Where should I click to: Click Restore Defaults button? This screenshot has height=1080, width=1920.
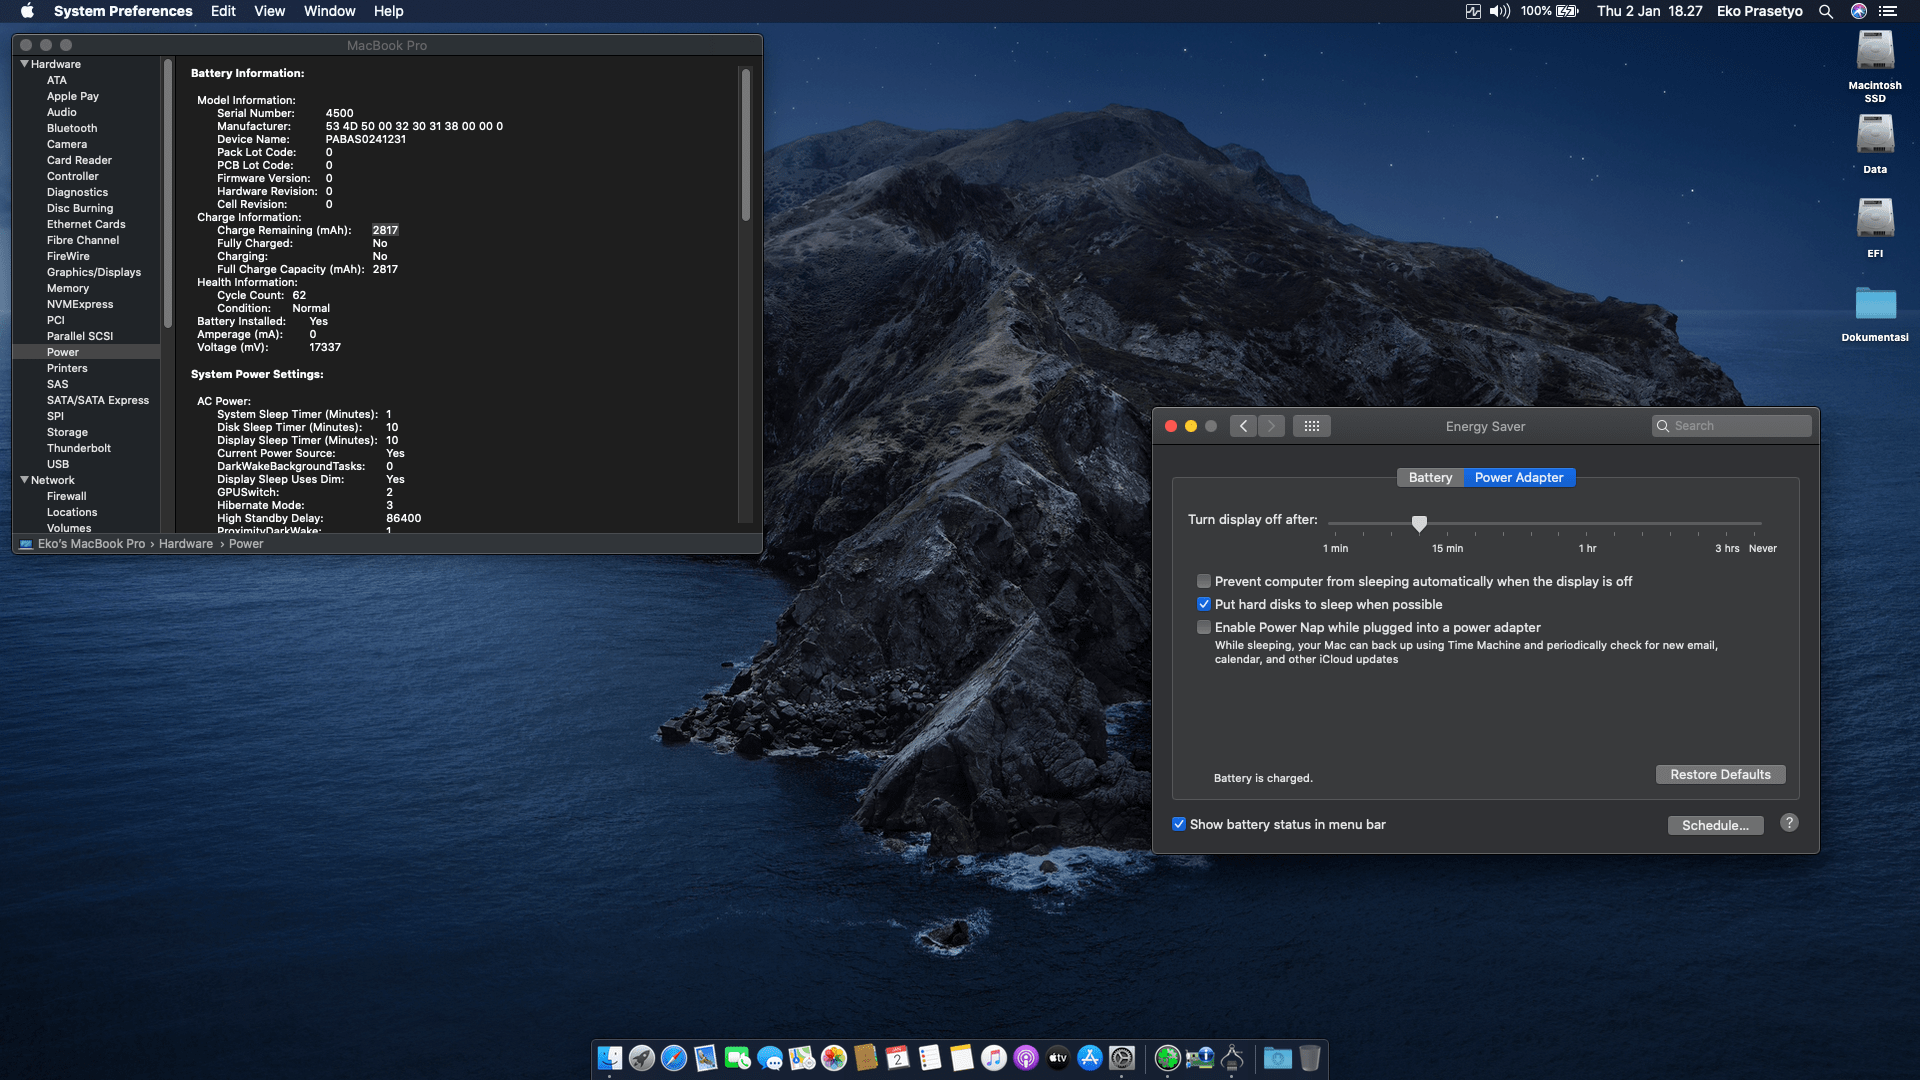[x=1720, y=775]
